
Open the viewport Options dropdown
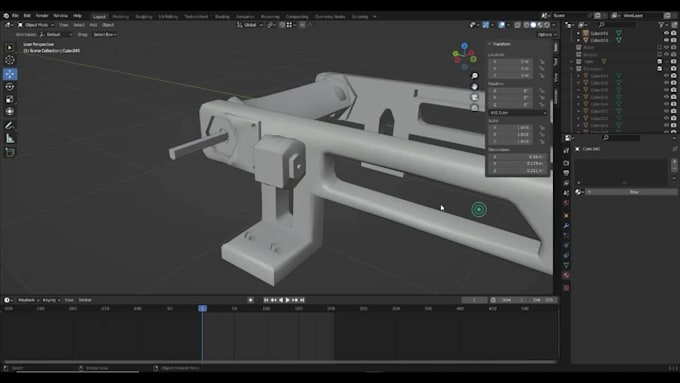546,35
